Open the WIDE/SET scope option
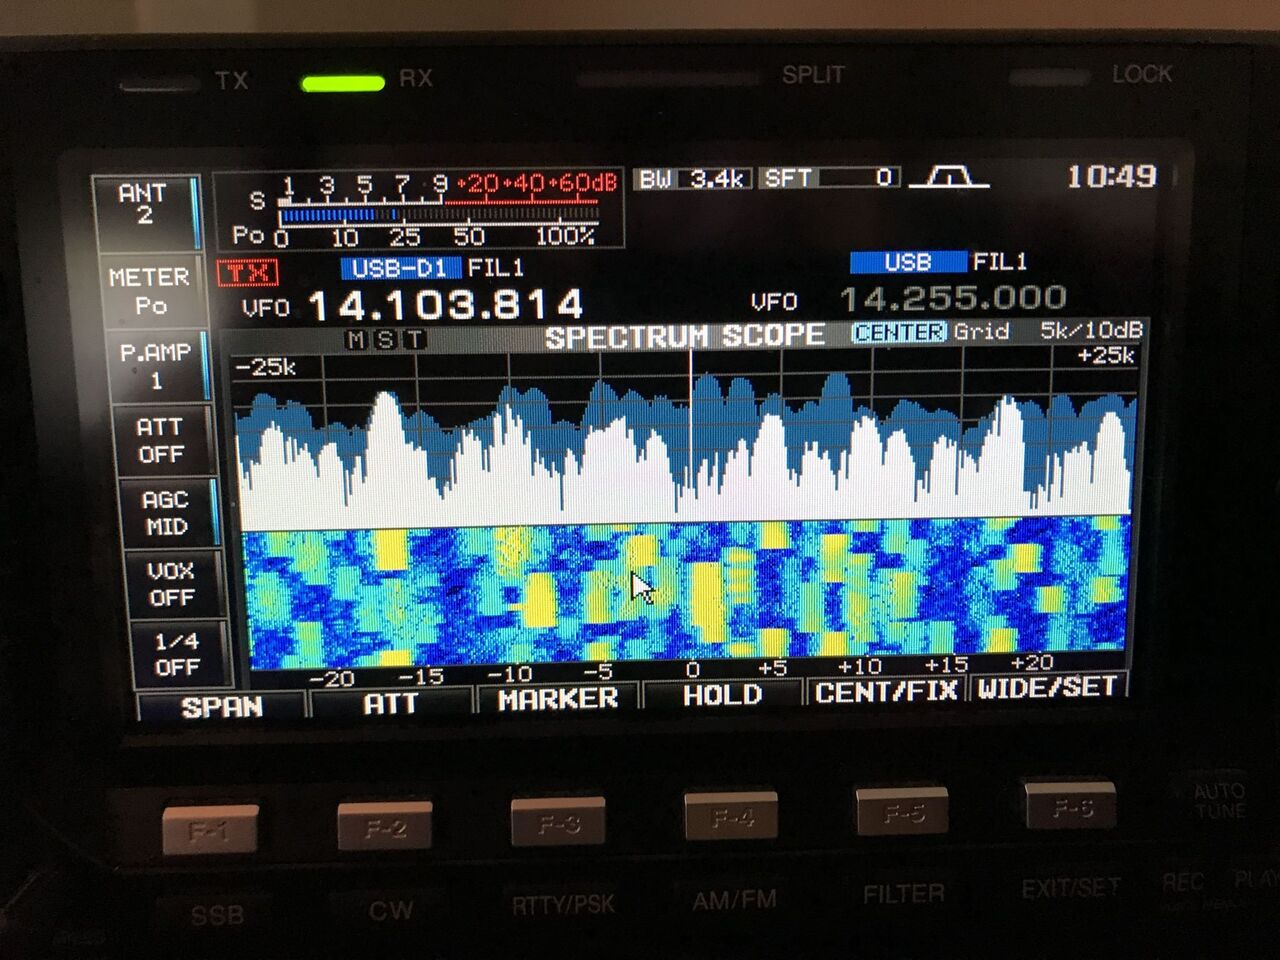This screenshot has height=960, width=1280. point(1046,687)
